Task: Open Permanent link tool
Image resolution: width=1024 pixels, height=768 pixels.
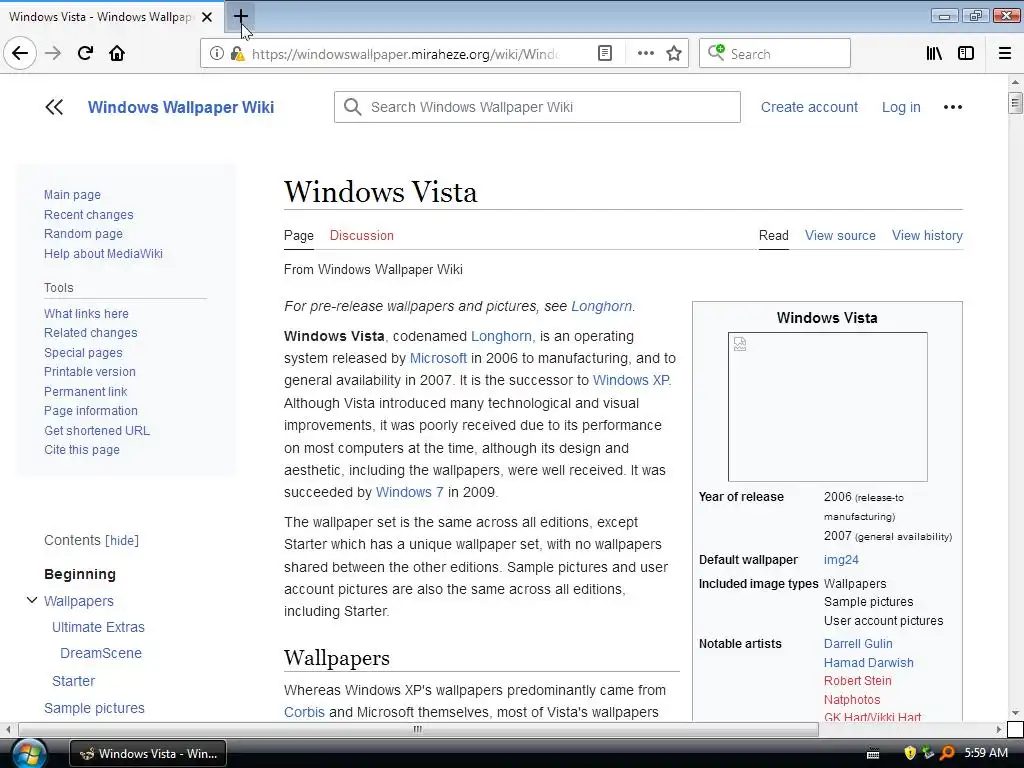Action: pos(86,392)
